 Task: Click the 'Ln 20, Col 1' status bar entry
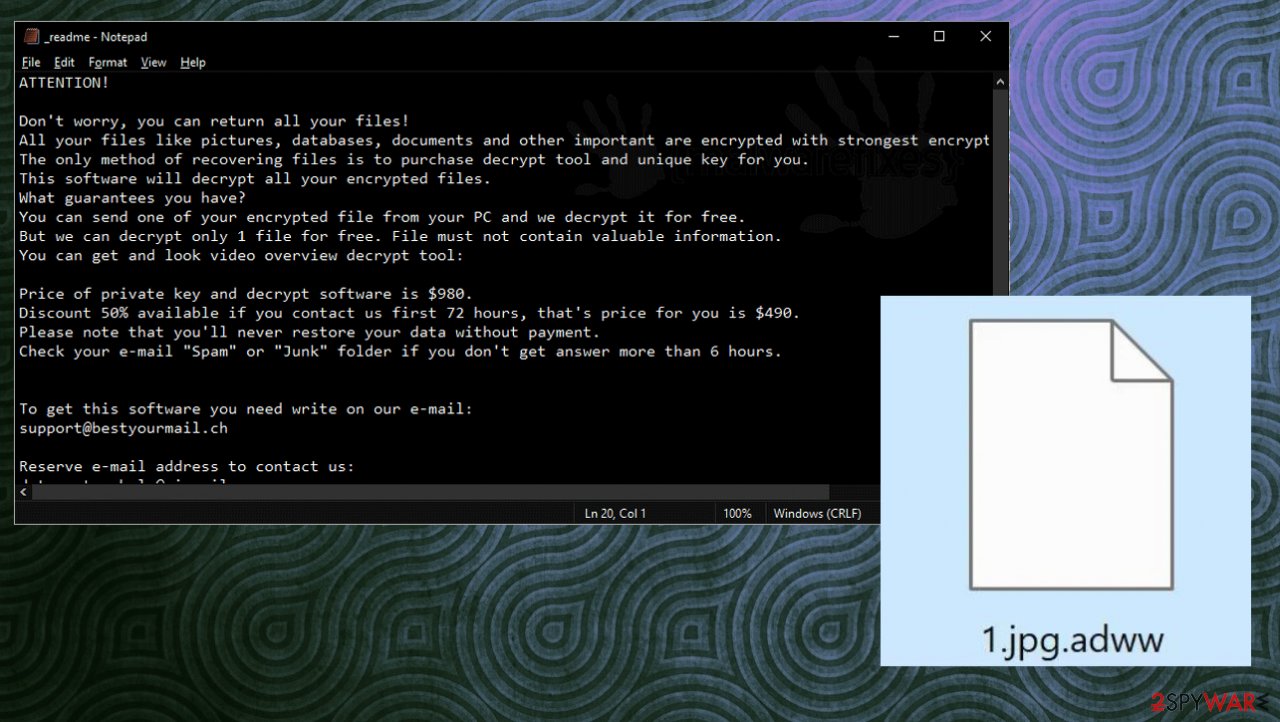coord(615,513)
